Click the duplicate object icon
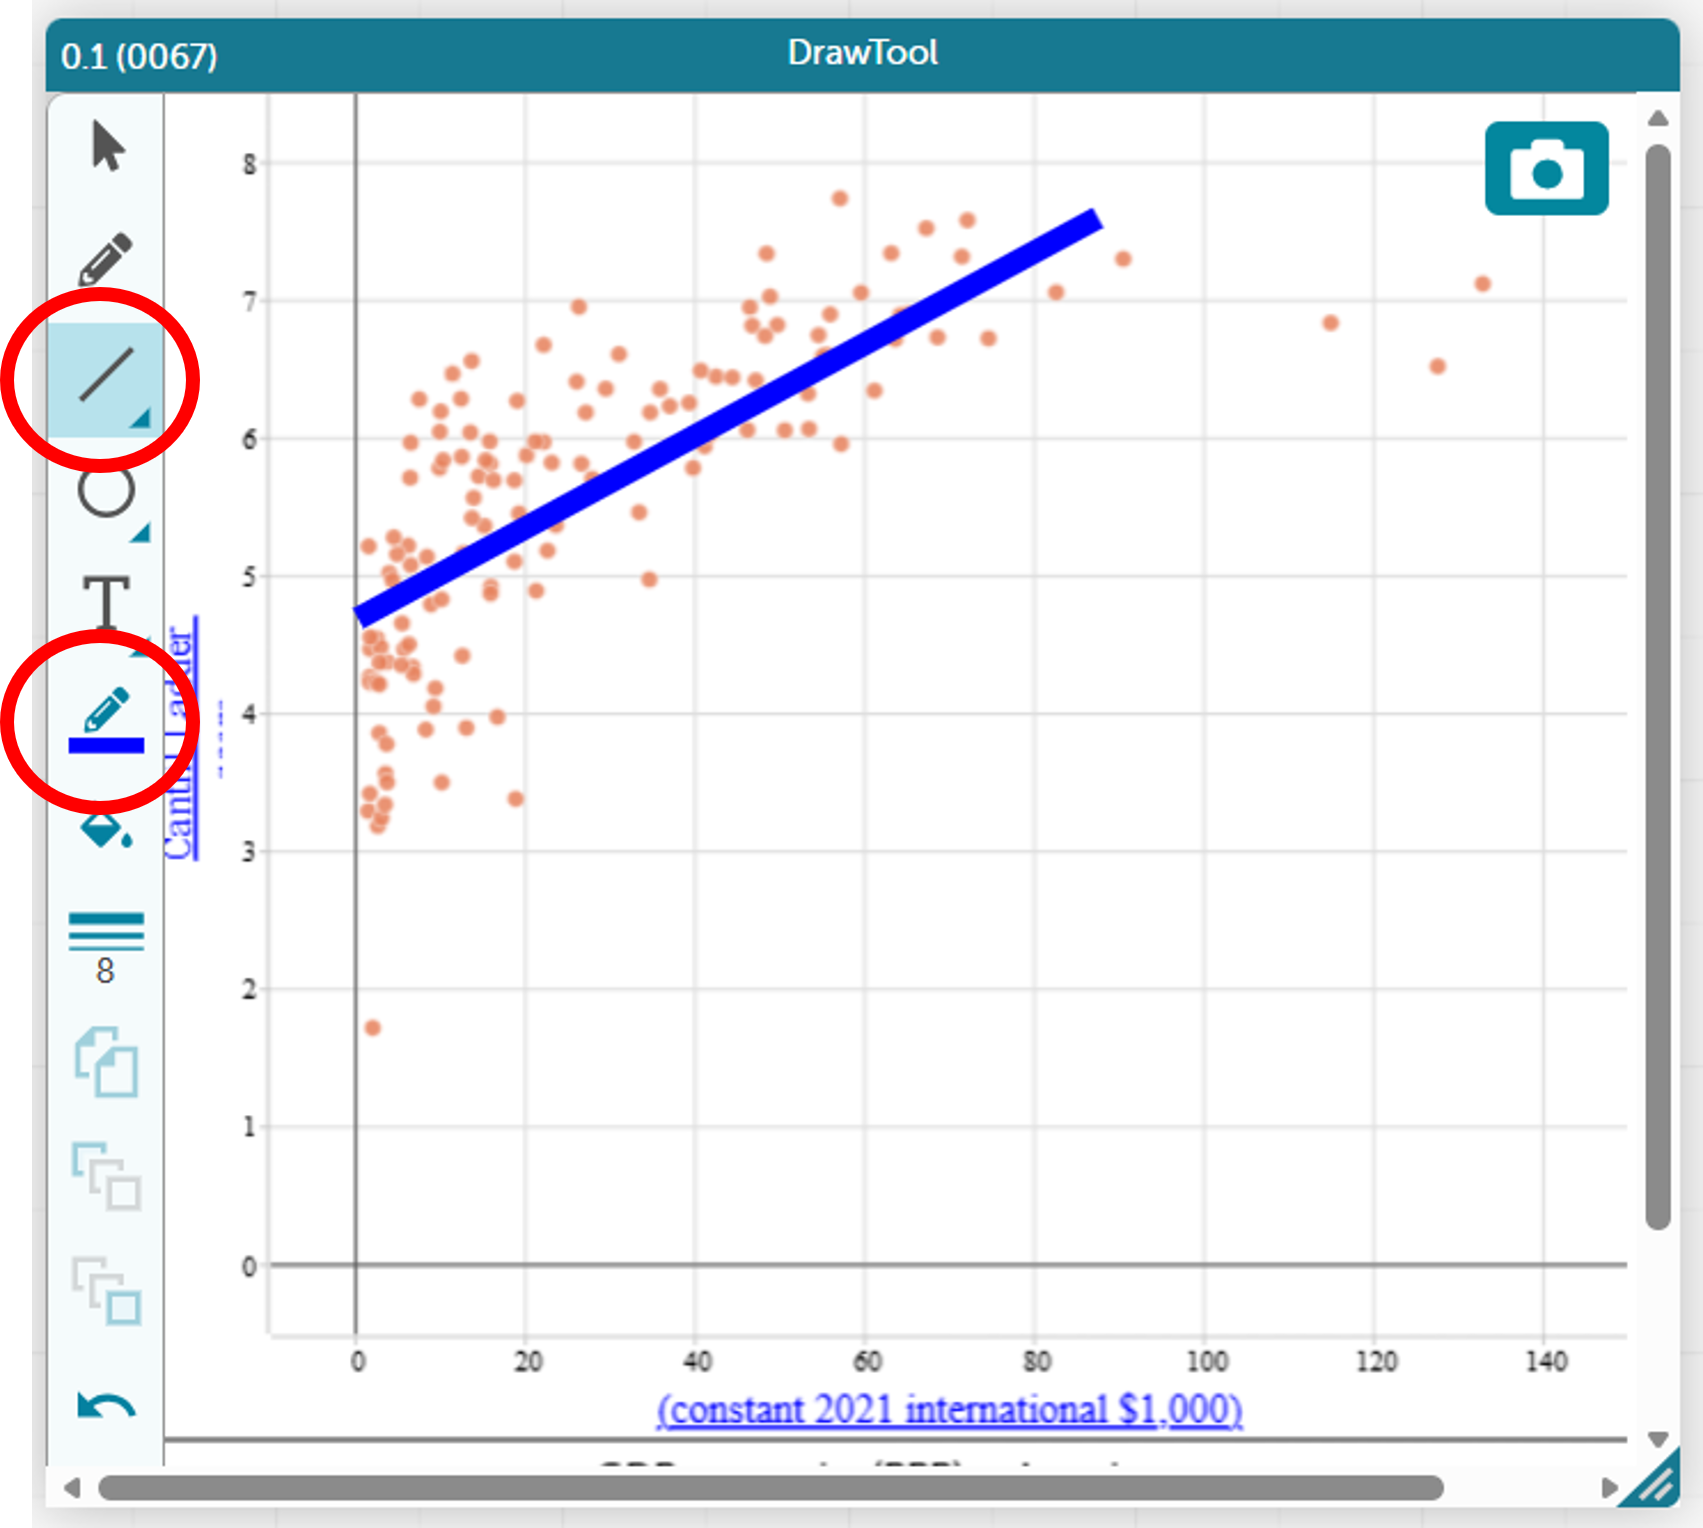This screenshot has height=1528, width=1703. point(105,1062)
